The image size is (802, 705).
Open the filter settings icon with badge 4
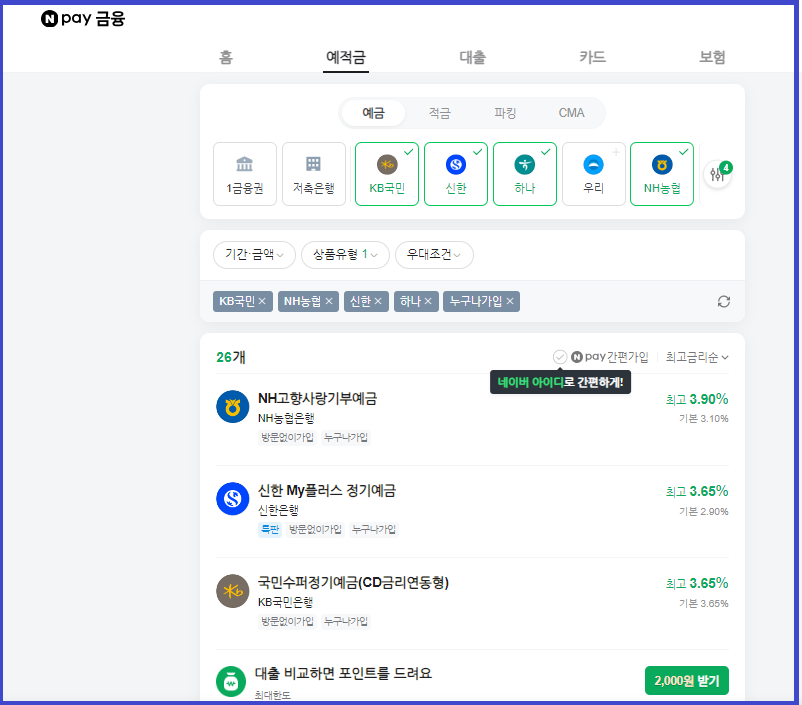click(x=718, y=174)
